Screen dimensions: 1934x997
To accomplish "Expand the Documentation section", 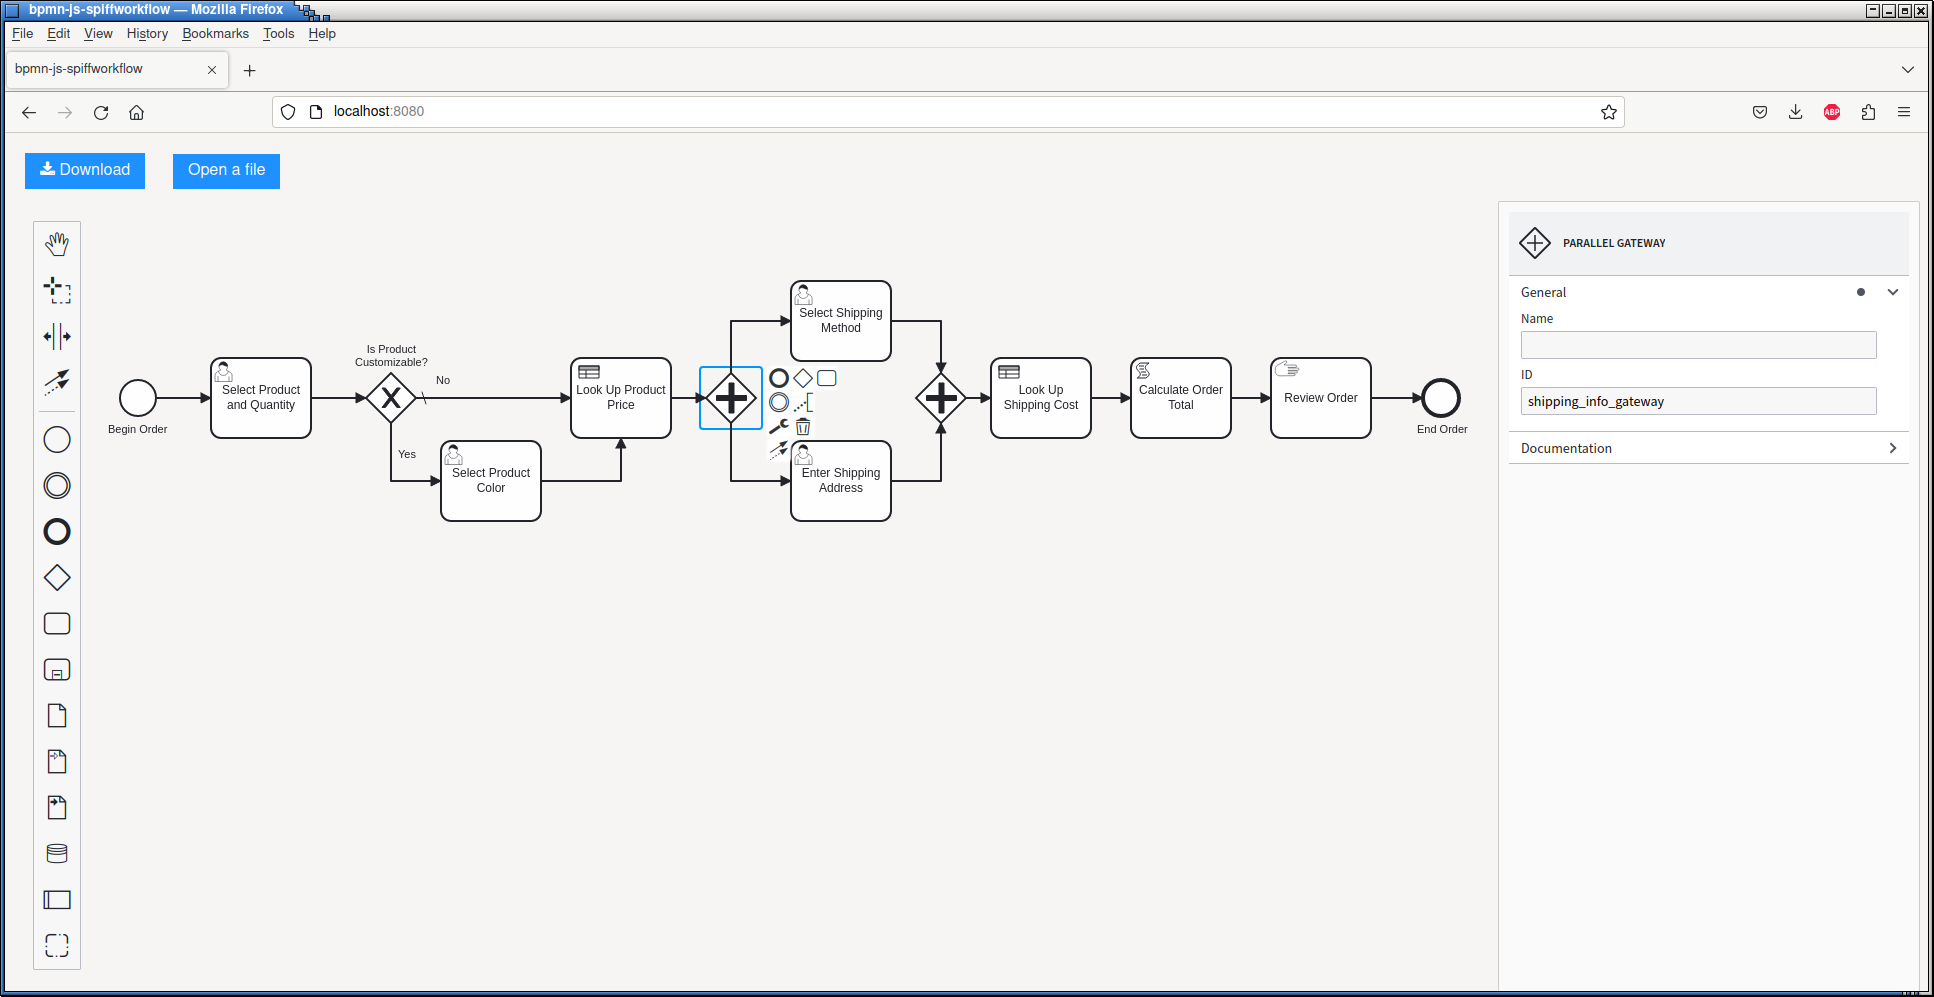I will coord(1708,448).
